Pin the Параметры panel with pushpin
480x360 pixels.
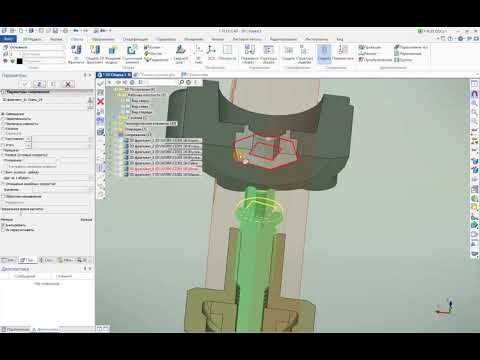pyautogui.click(x=85, y=76)
